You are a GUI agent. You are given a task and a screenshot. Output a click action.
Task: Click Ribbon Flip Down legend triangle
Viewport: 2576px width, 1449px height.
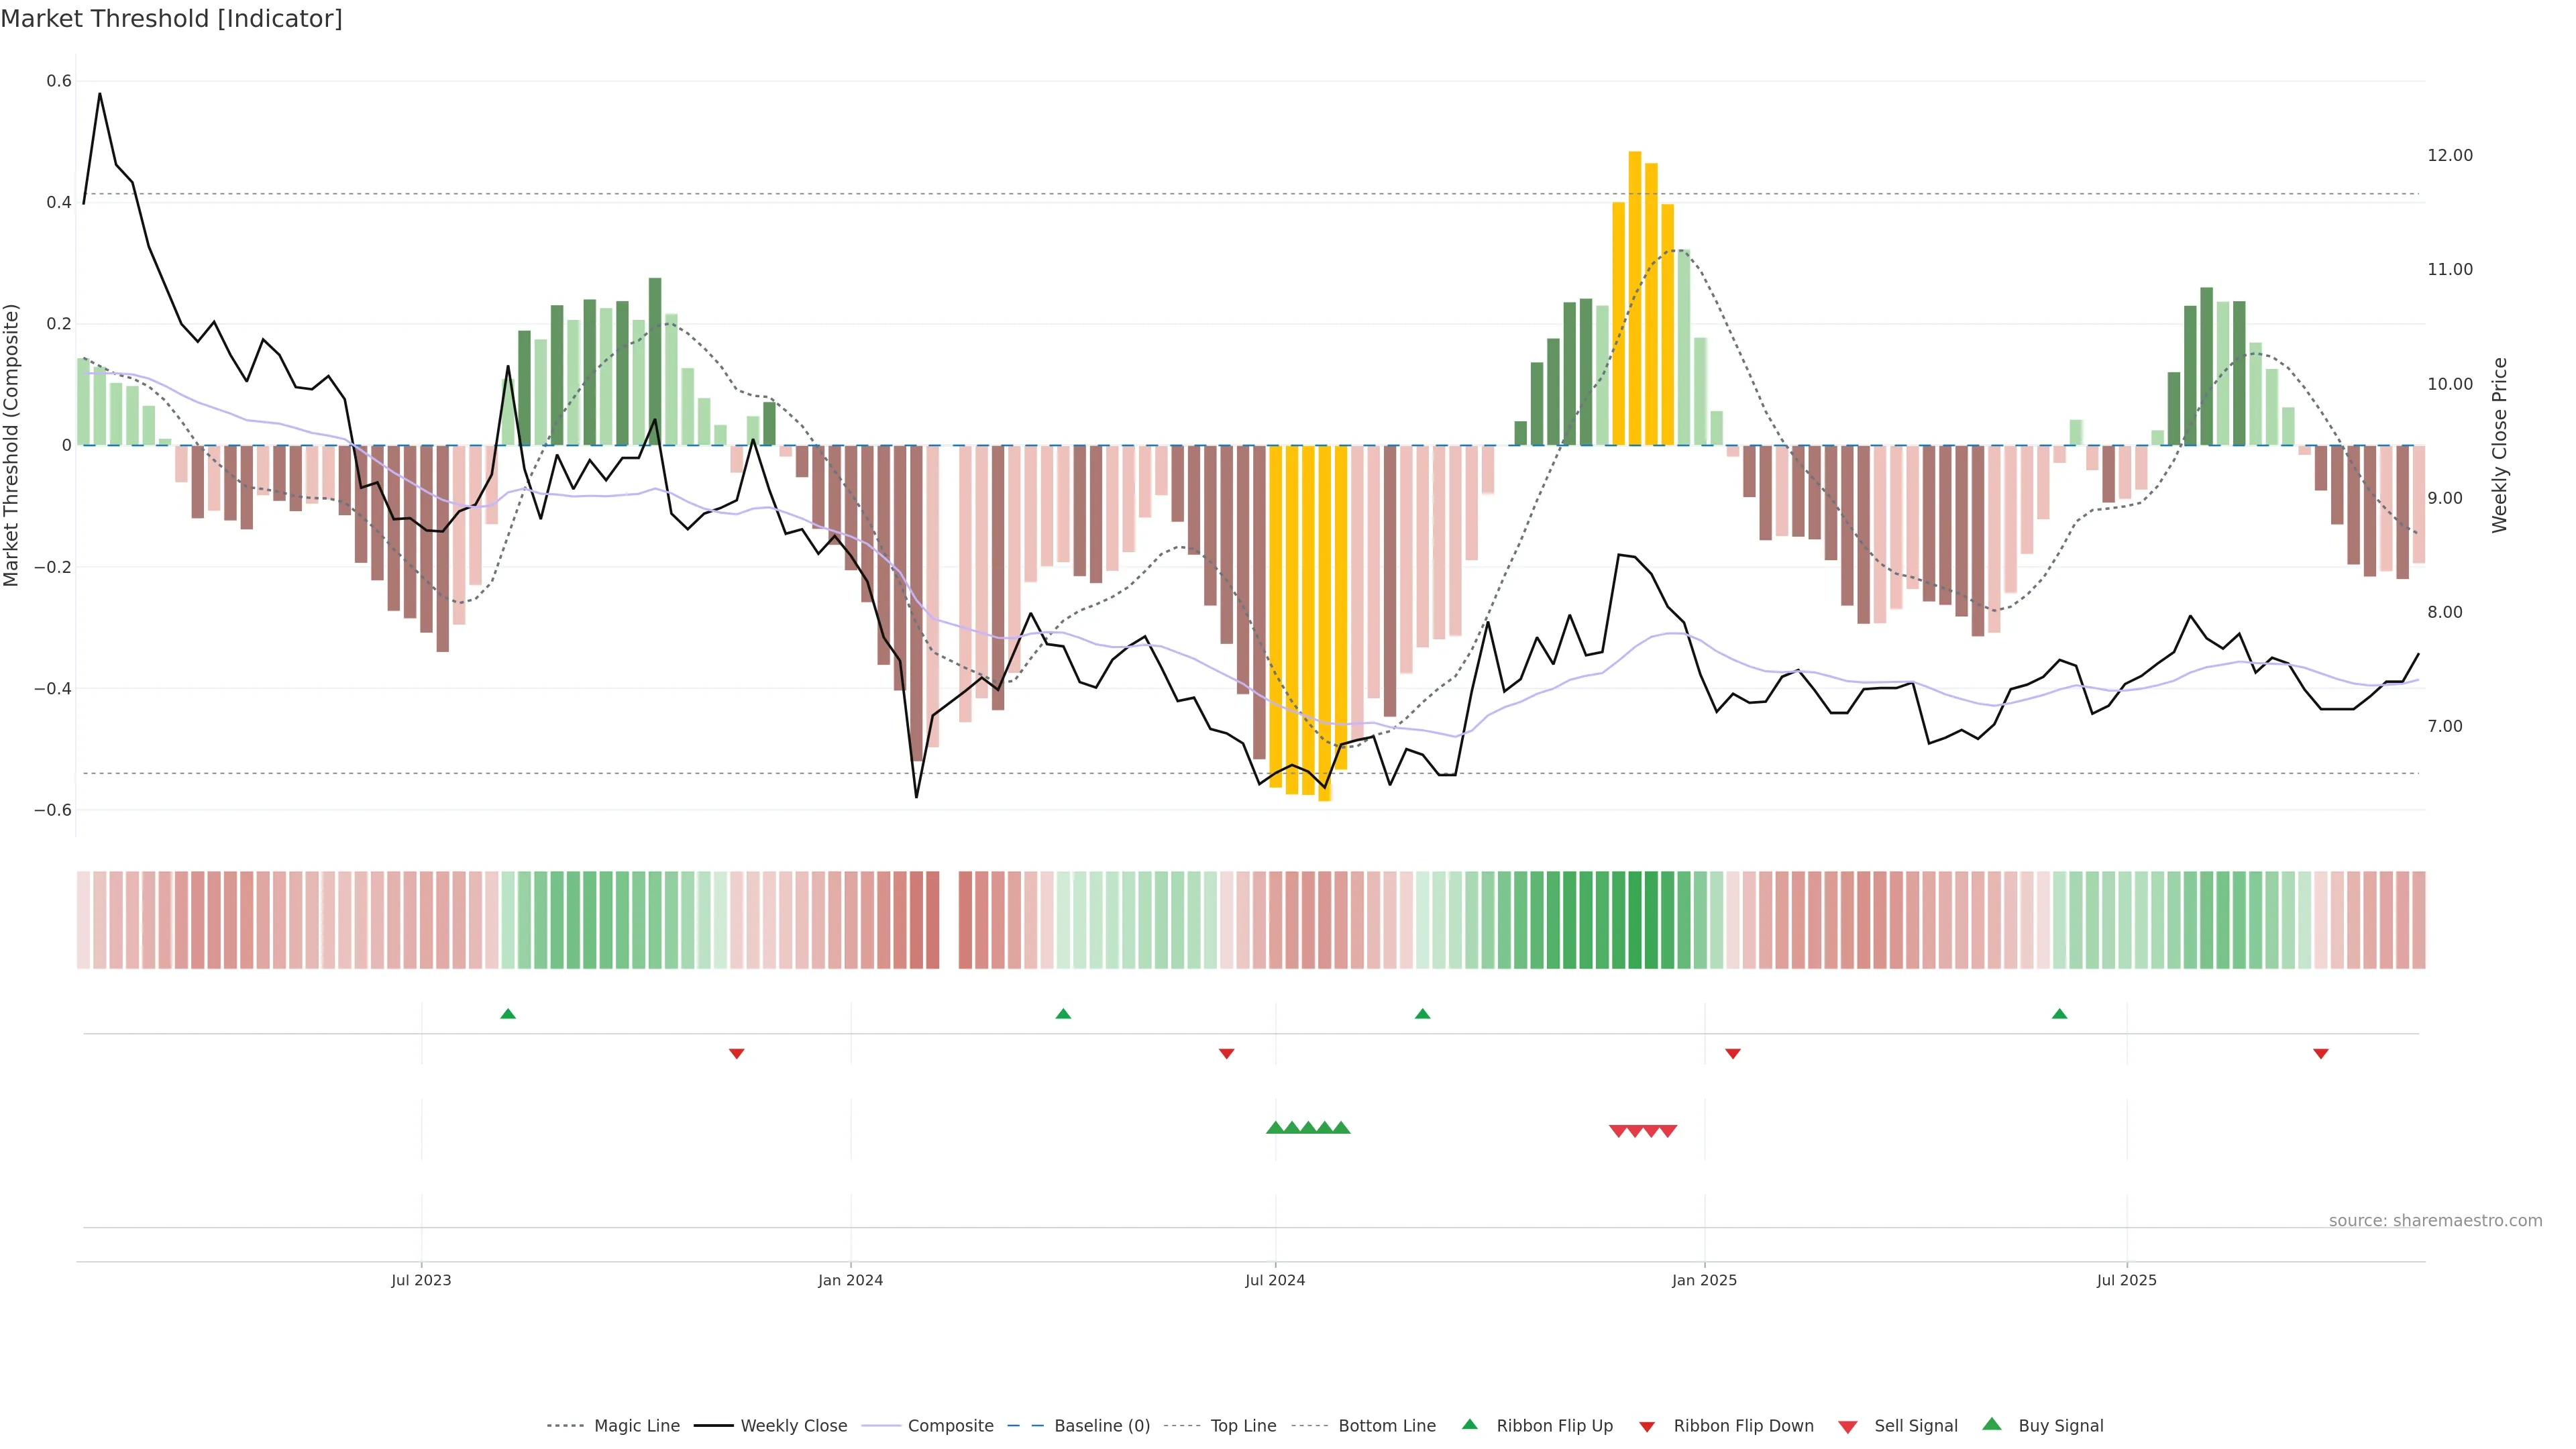(x=1647, y=1427)
